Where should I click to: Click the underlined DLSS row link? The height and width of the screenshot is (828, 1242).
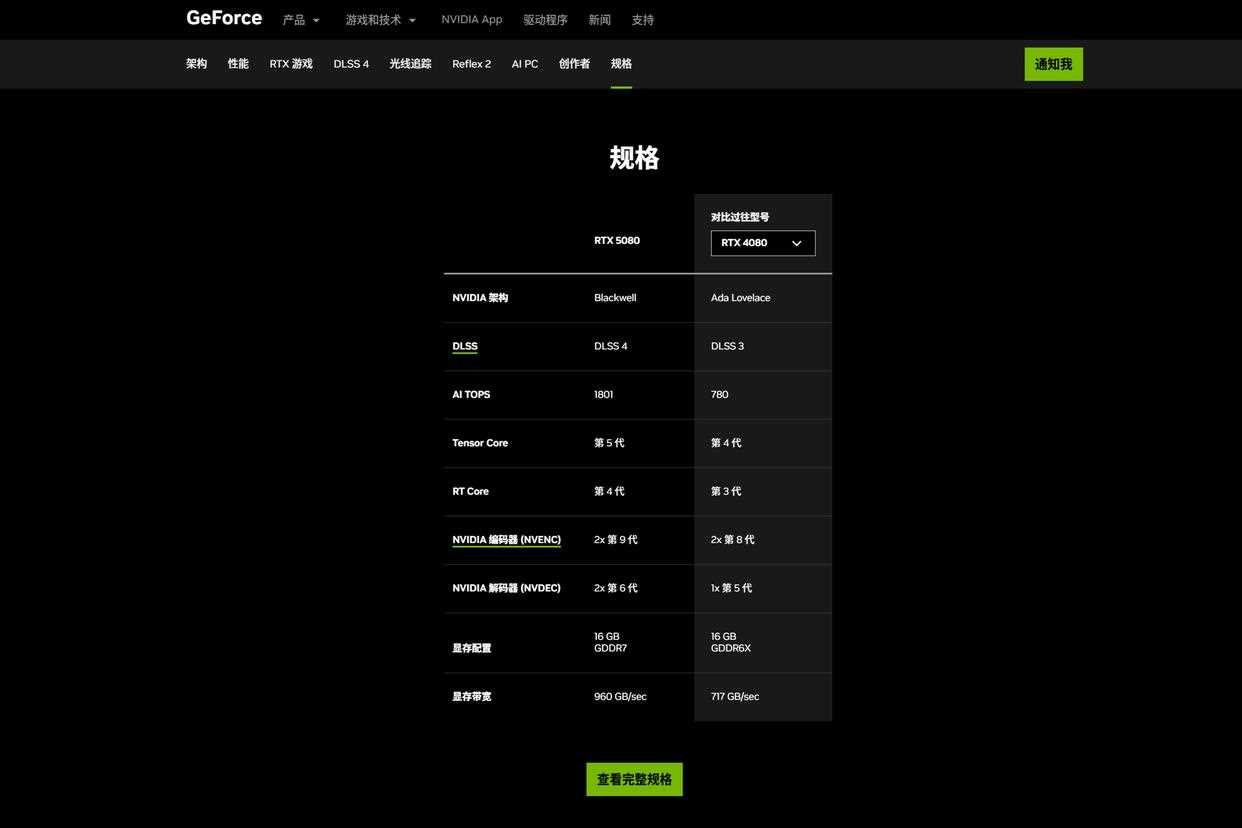coord(464,346)
